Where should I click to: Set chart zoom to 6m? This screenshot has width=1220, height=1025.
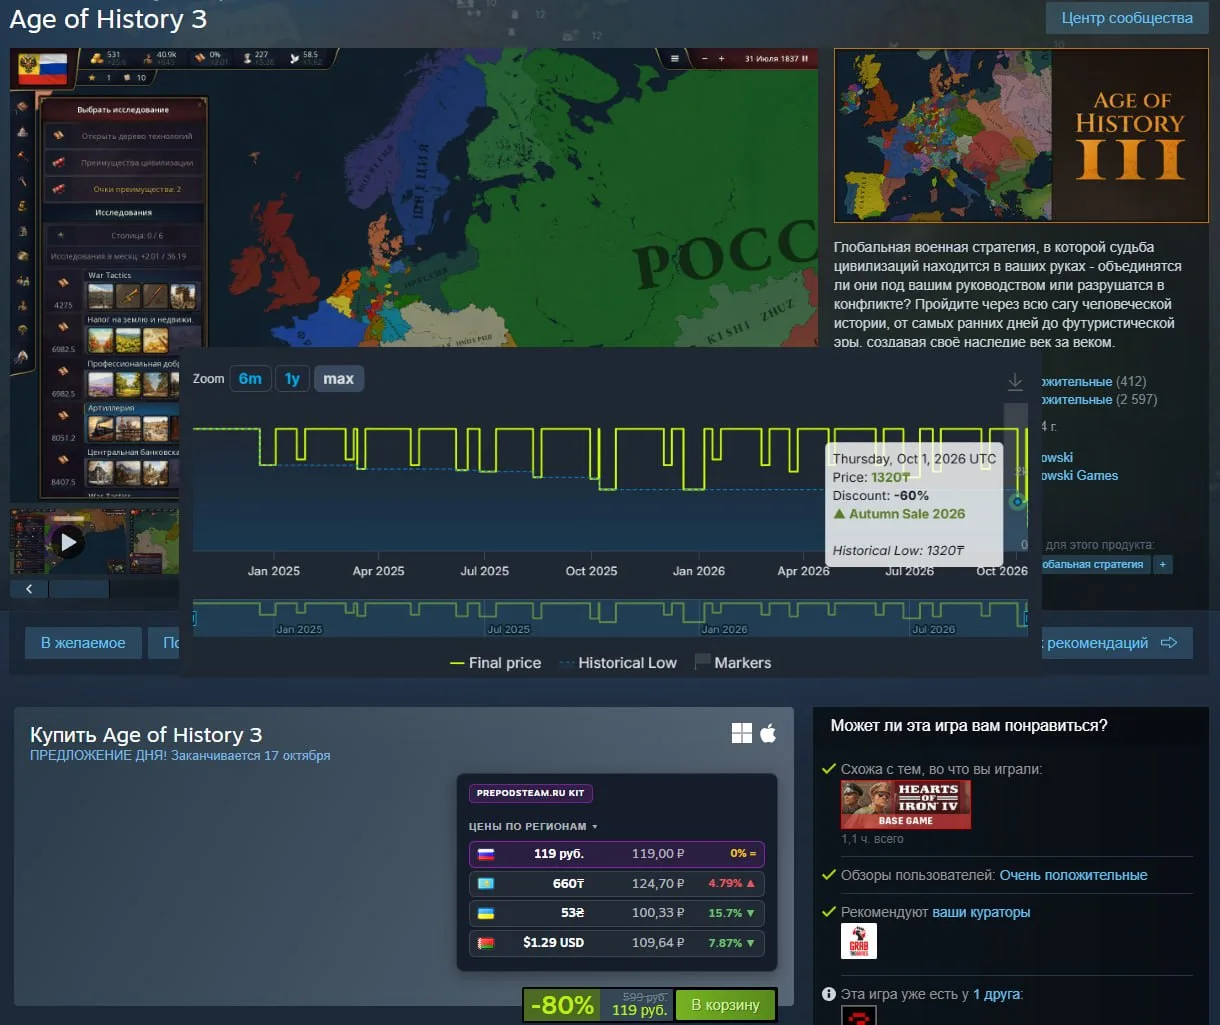pyautogui.click(x=250, y=379)
